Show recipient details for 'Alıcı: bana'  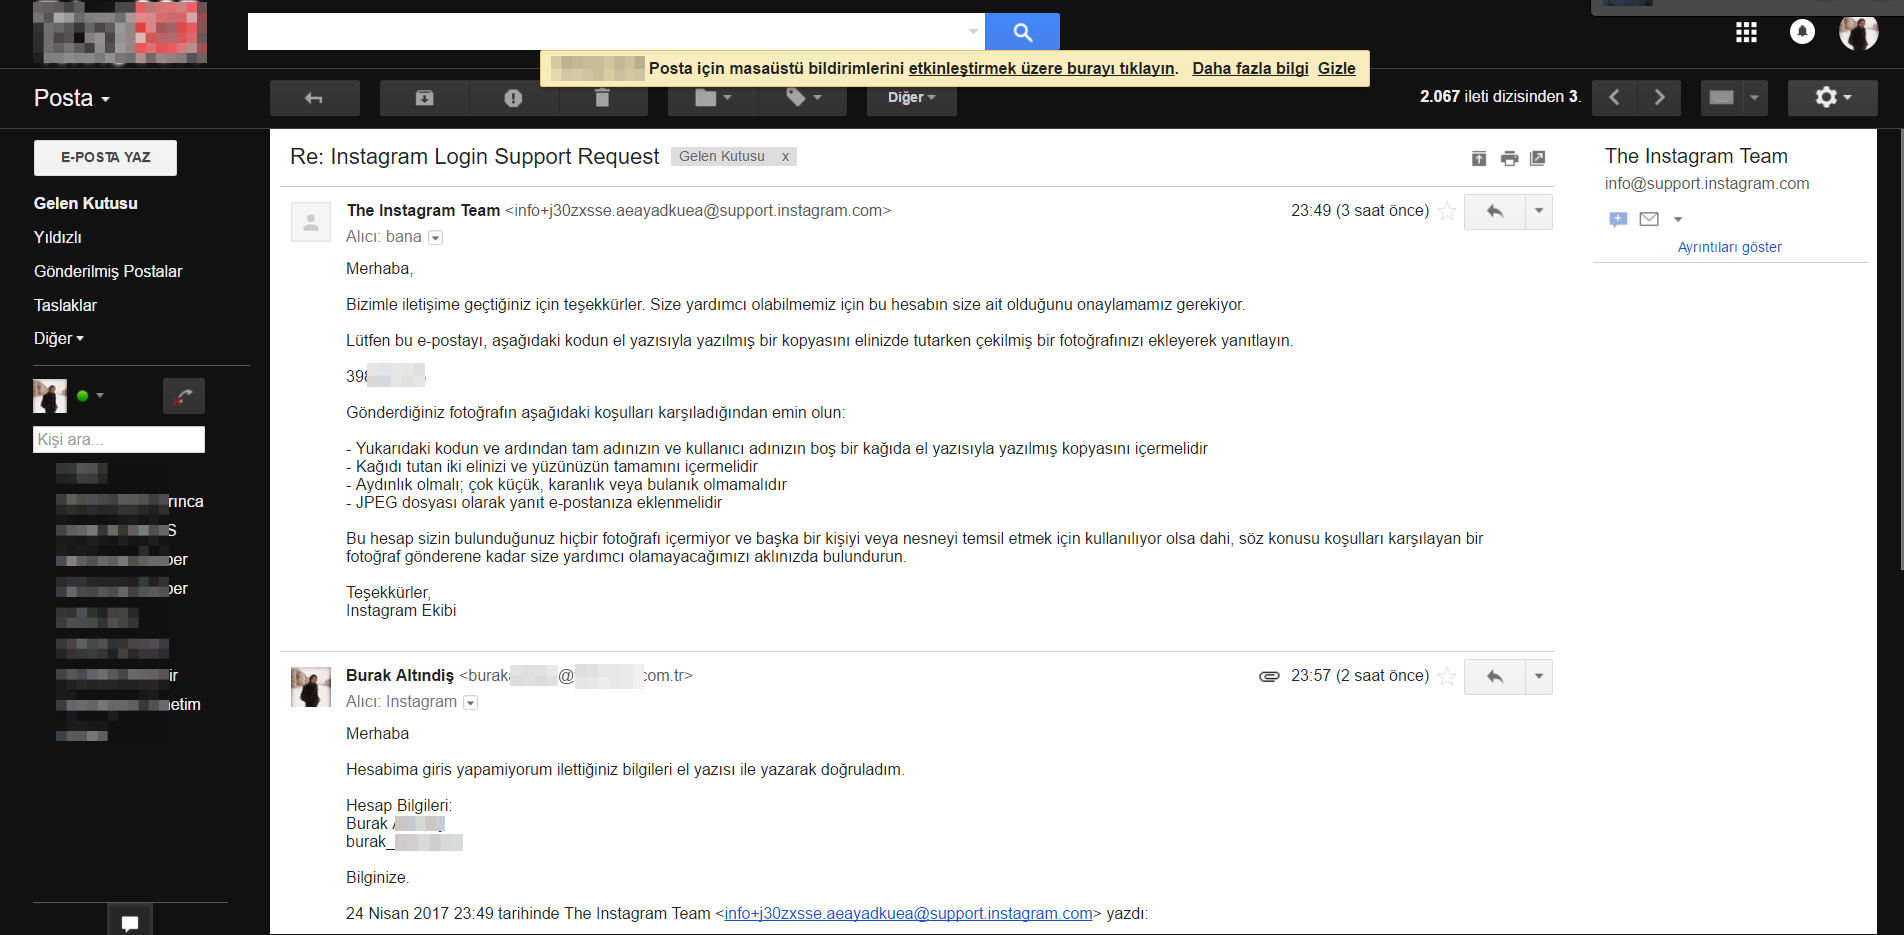pyautogui.click(x=435, y=238)
